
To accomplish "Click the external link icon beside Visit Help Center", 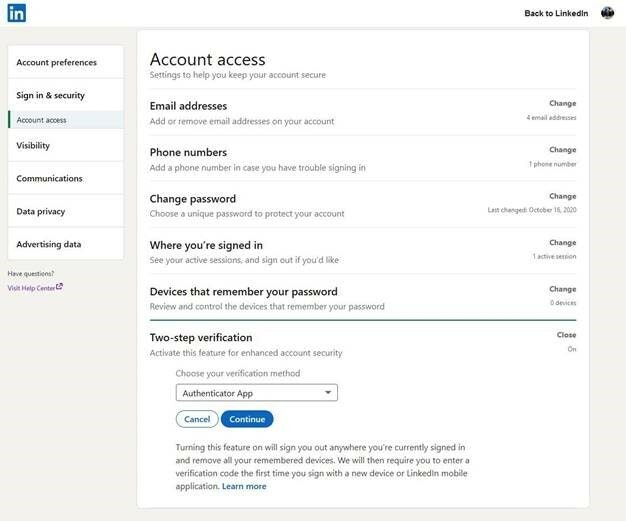I will point(60,287).
